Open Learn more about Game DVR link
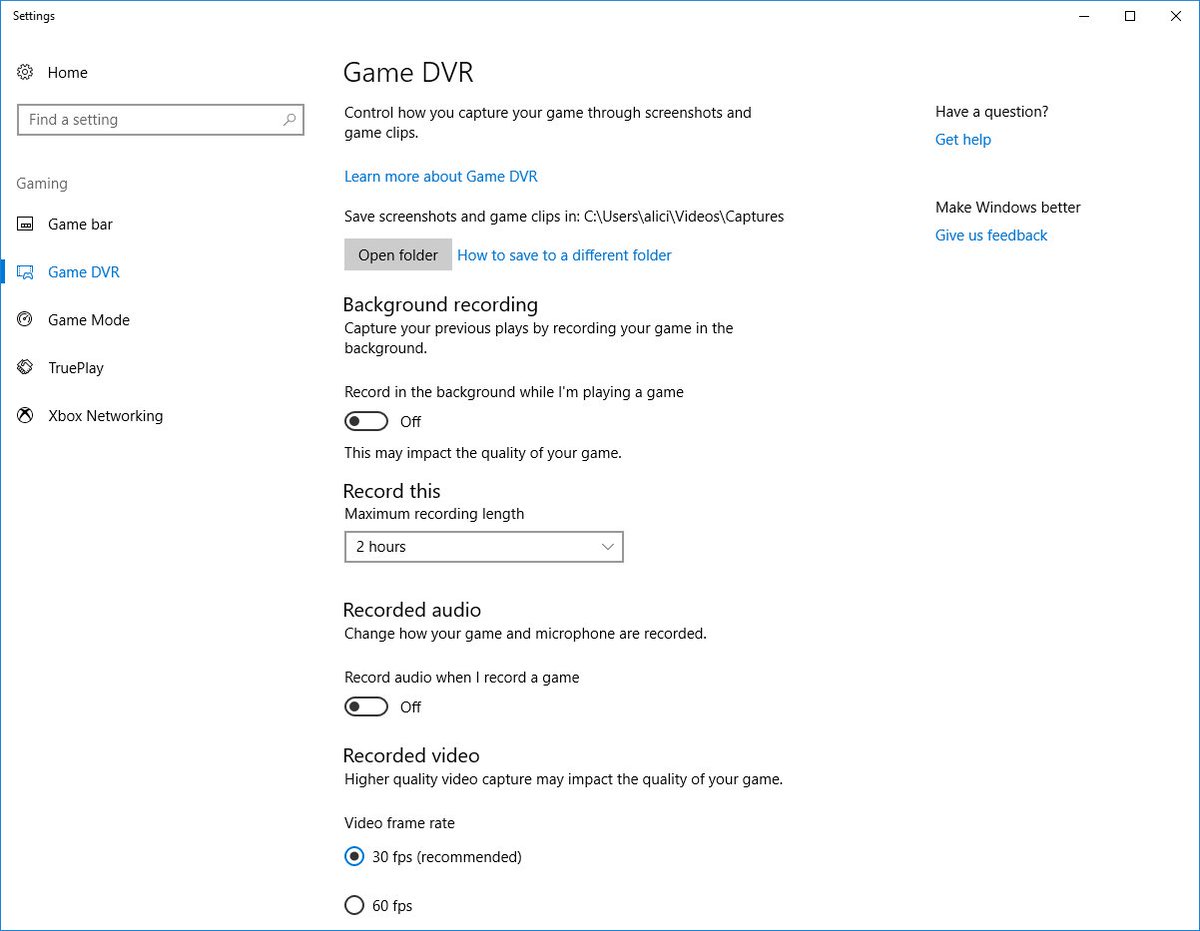Screen dimensions: 1200x931 point(441,176)
